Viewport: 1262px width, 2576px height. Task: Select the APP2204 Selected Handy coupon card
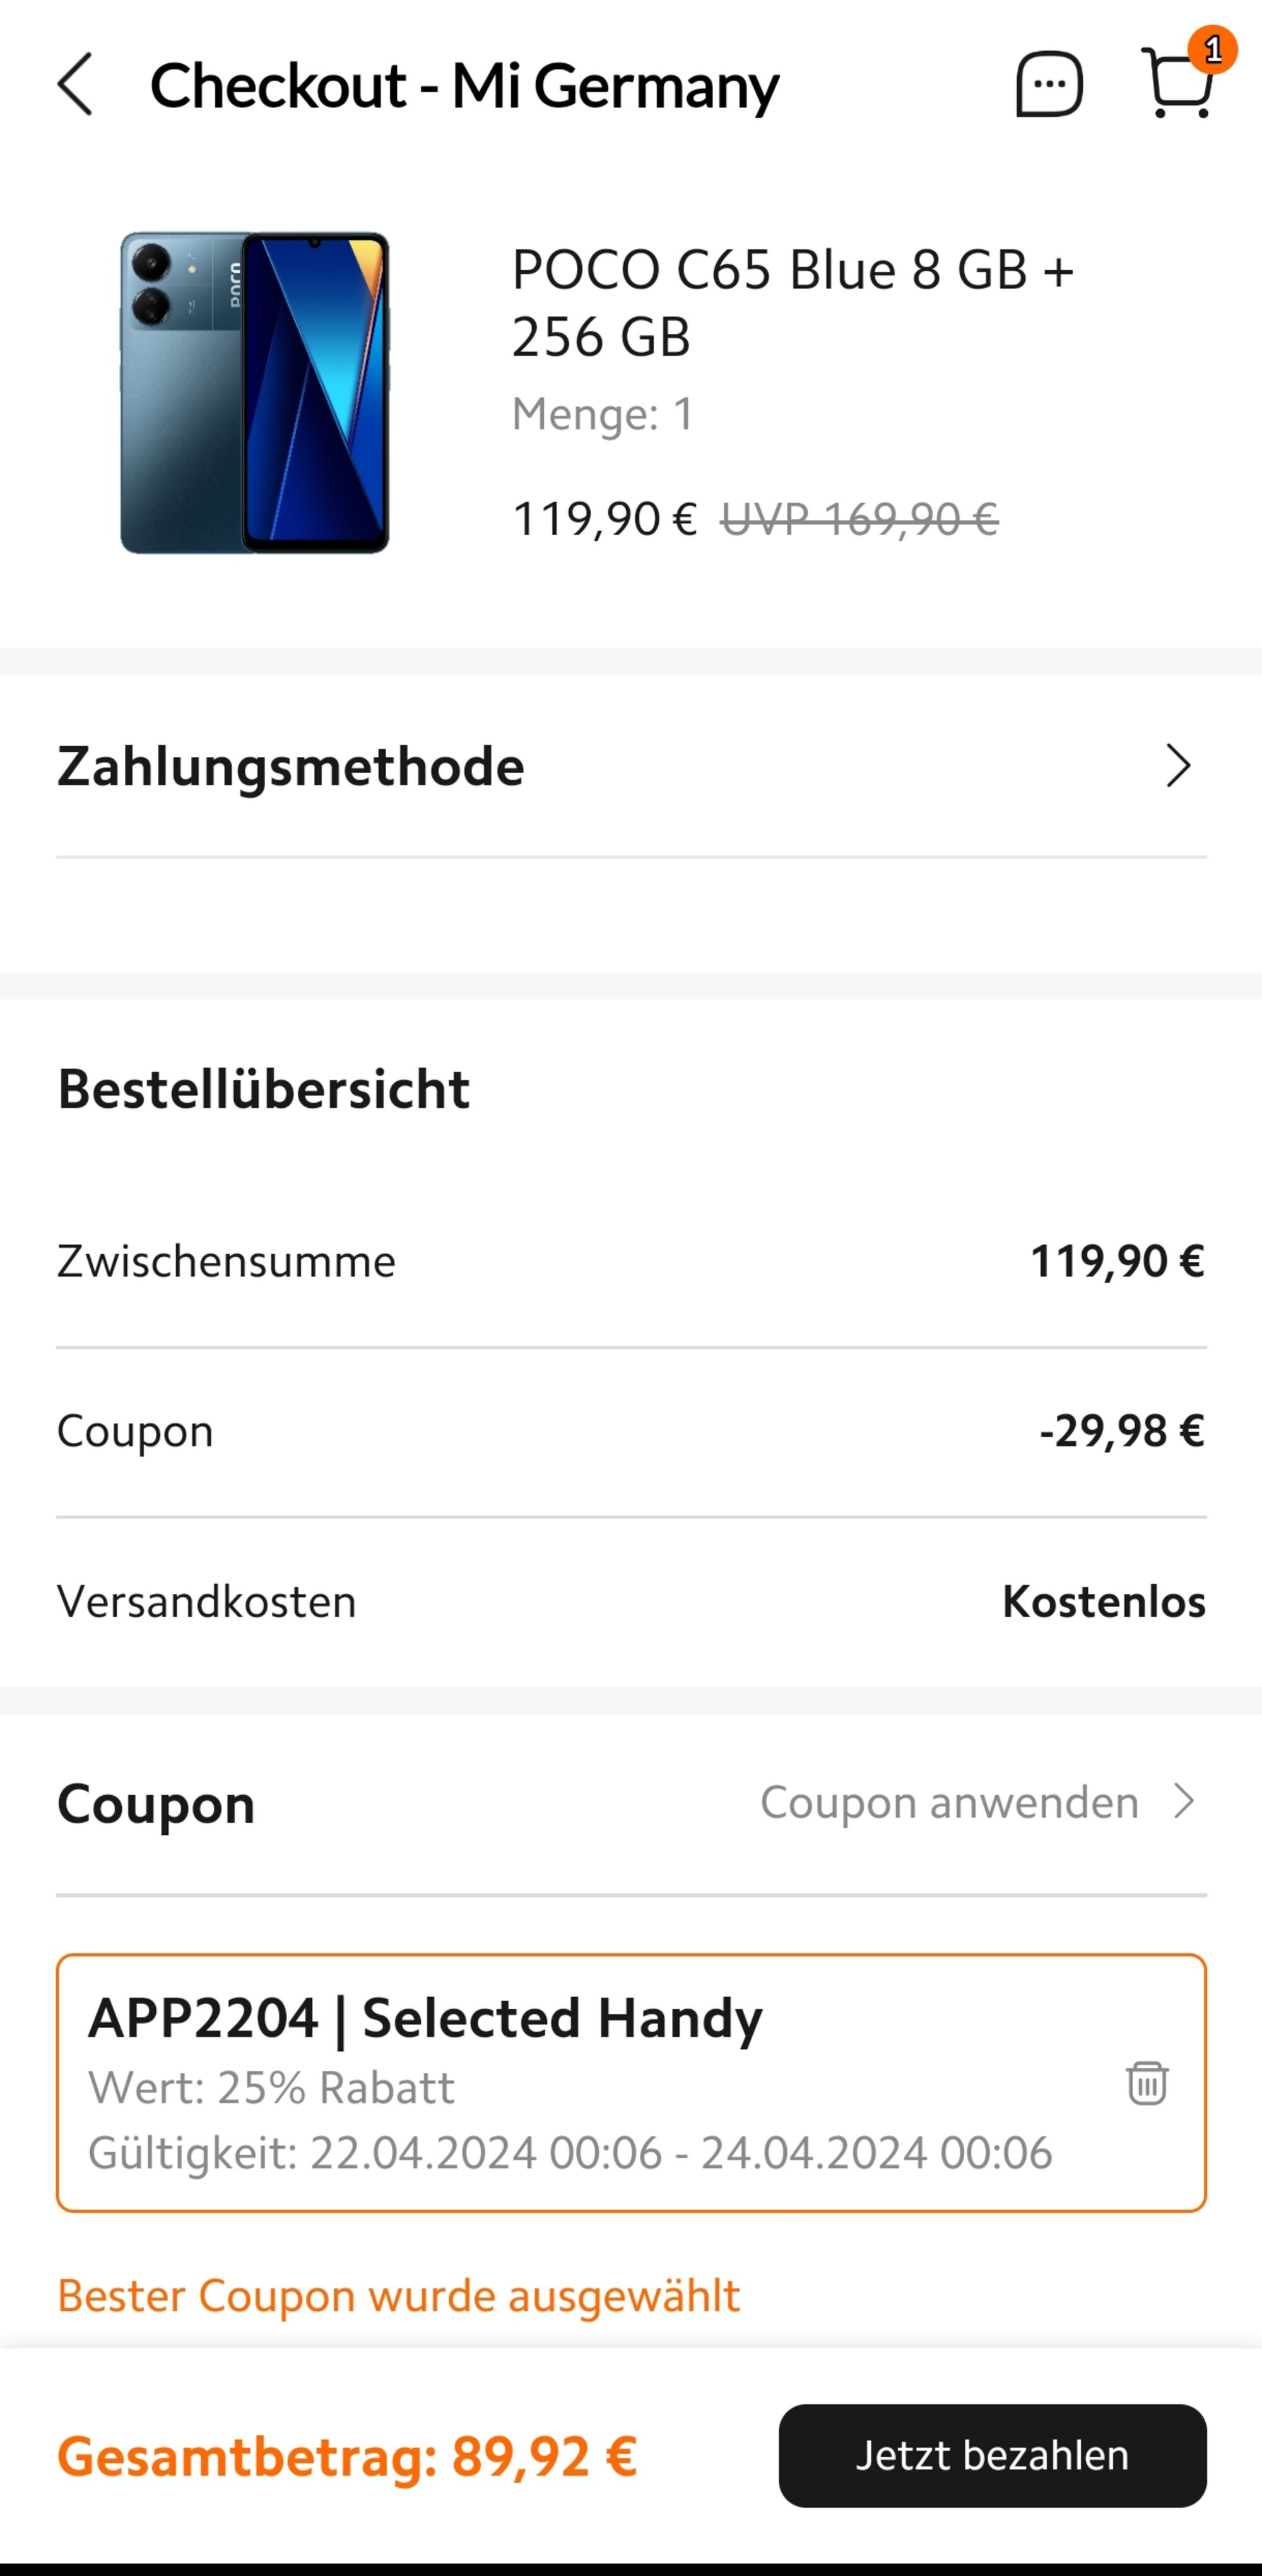(x=631, y=2082)
